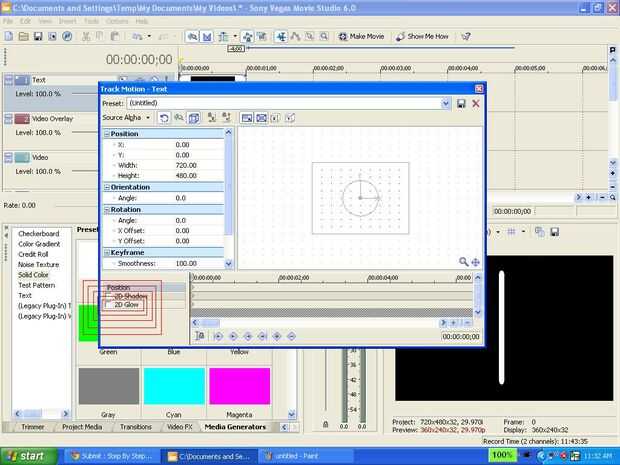Toggle Automatic Crossfades icon in toolbar
The height and width of the screenshot is (465, 620).
pyautogui.click(x=207, y=37)
